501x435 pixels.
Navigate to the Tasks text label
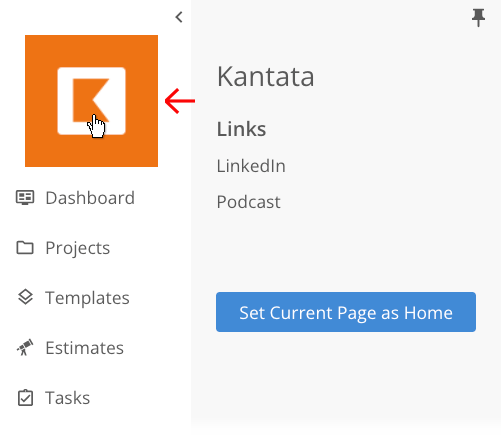point(68,398)
